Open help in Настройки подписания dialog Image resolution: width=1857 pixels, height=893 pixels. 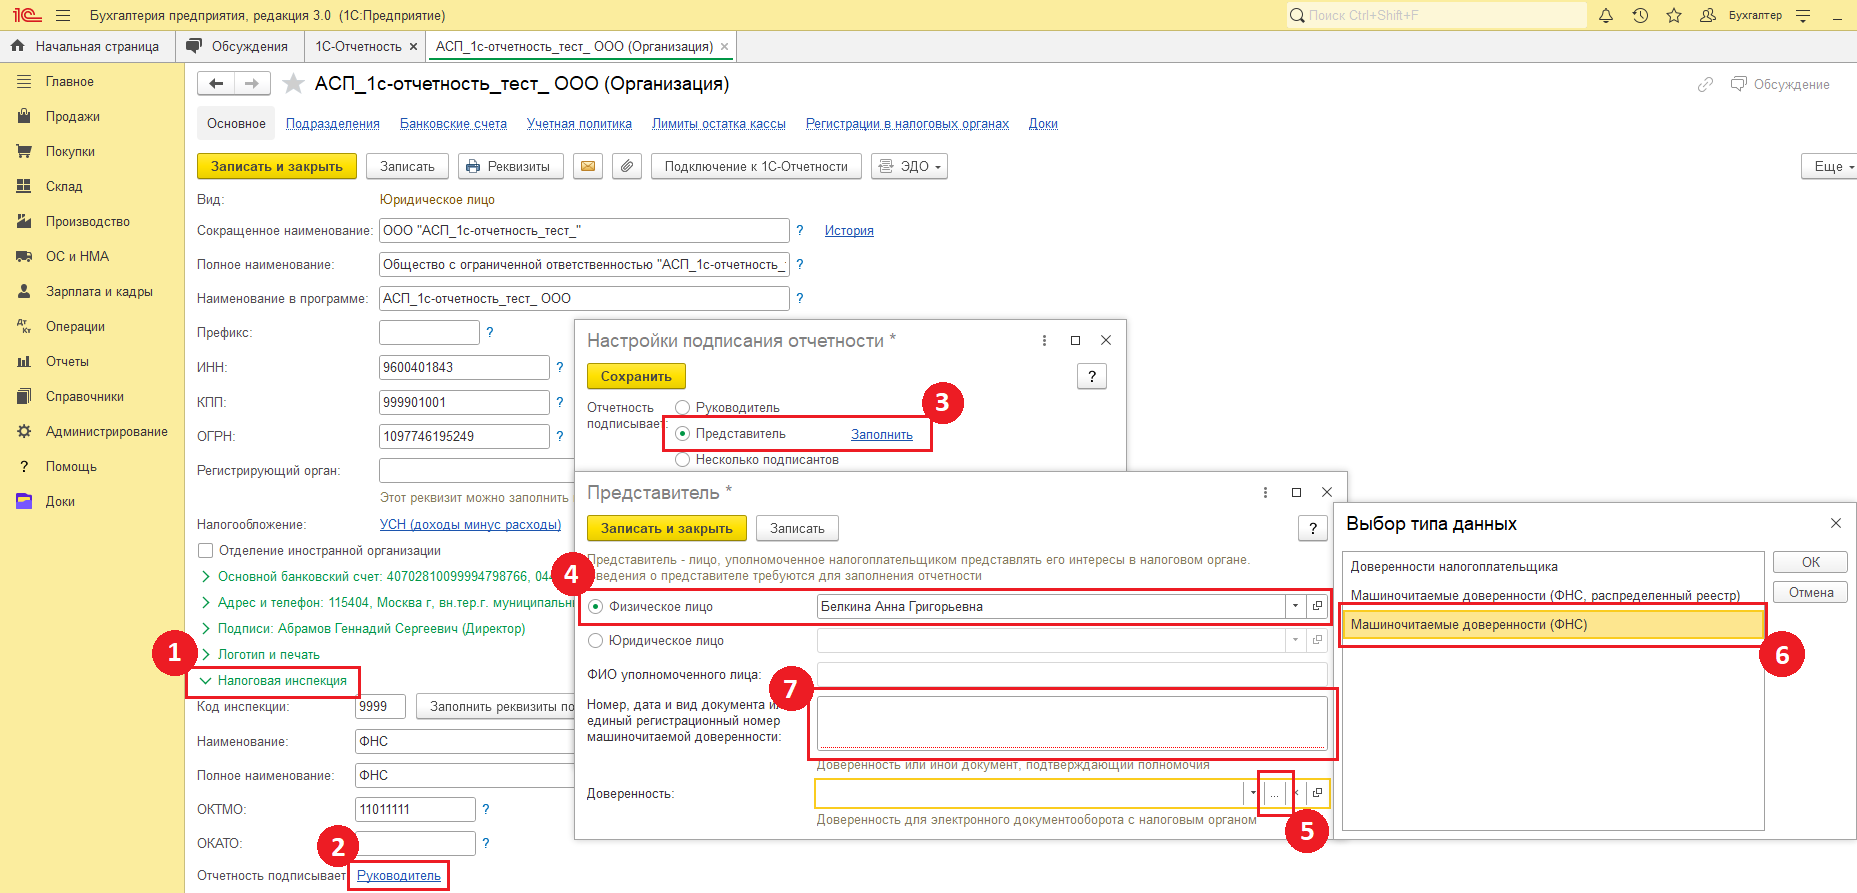(x=1092, y=376)
